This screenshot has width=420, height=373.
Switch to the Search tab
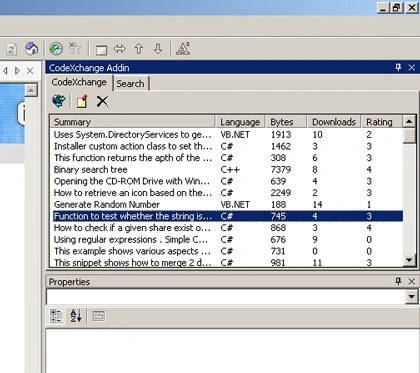click(x=130, y=83)
